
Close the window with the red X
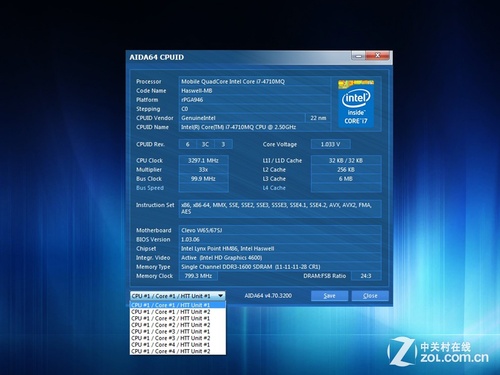pyautogui.click(x=377, y=56)
